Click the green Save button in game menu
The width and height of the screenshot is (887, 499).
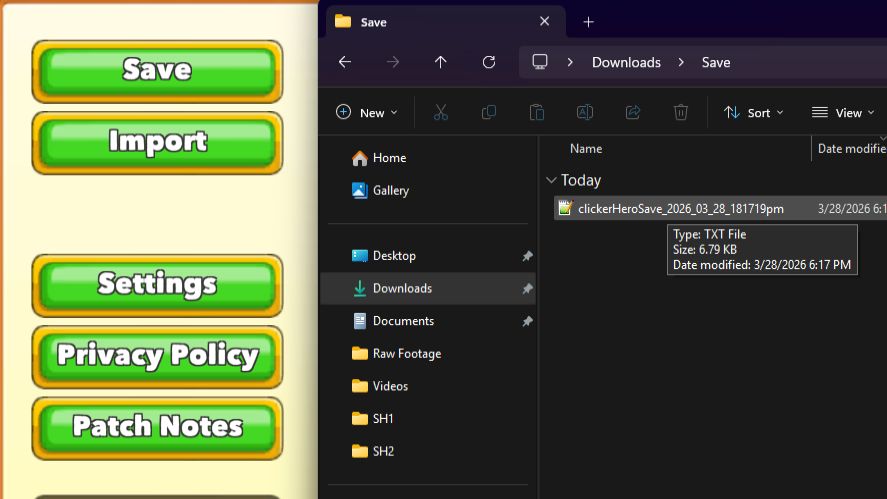[x=157, y=71]
